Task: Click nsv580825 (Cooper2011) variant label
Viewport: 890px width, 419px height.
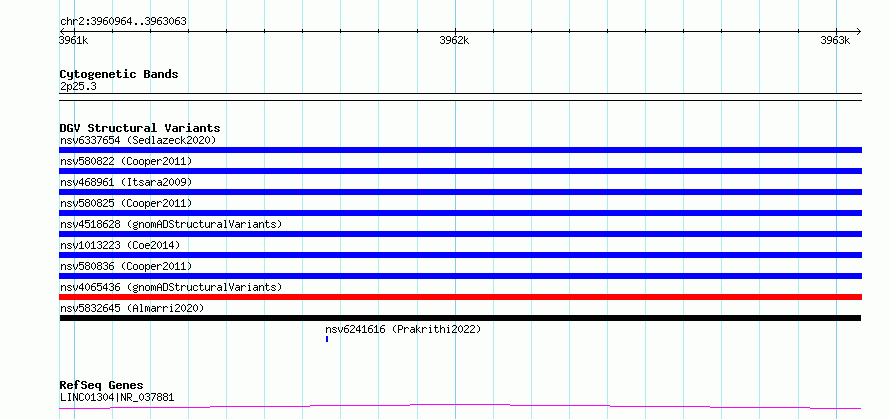Action: pyautogui.click(x=126, y=203)
